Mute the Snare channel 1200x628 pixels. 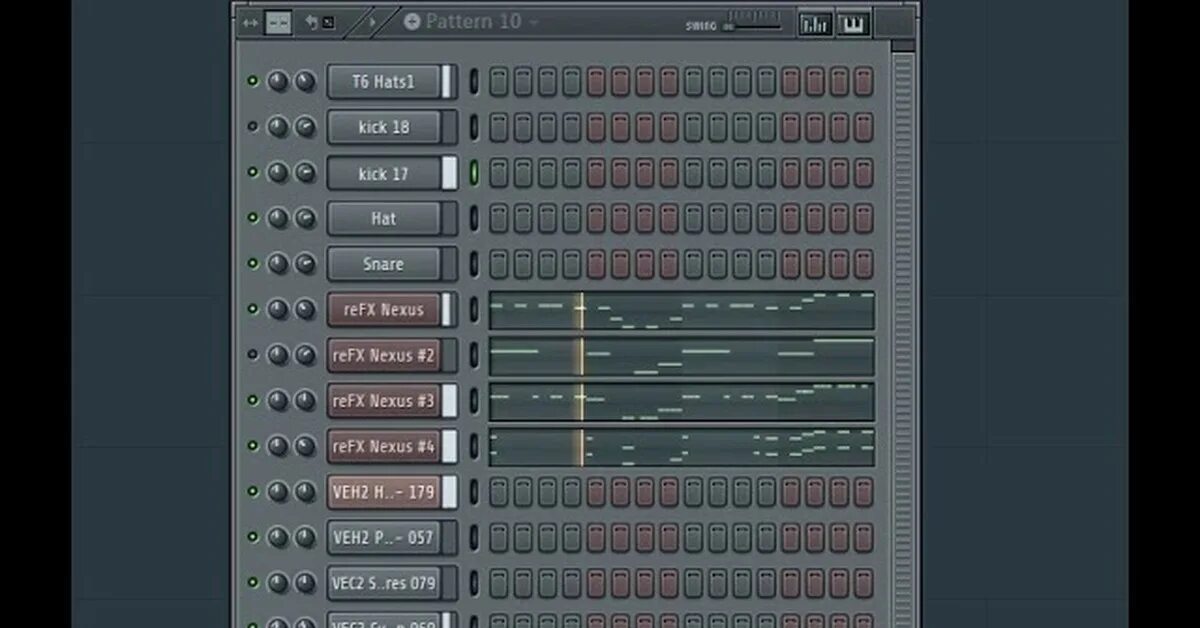[x=252, y=264]
